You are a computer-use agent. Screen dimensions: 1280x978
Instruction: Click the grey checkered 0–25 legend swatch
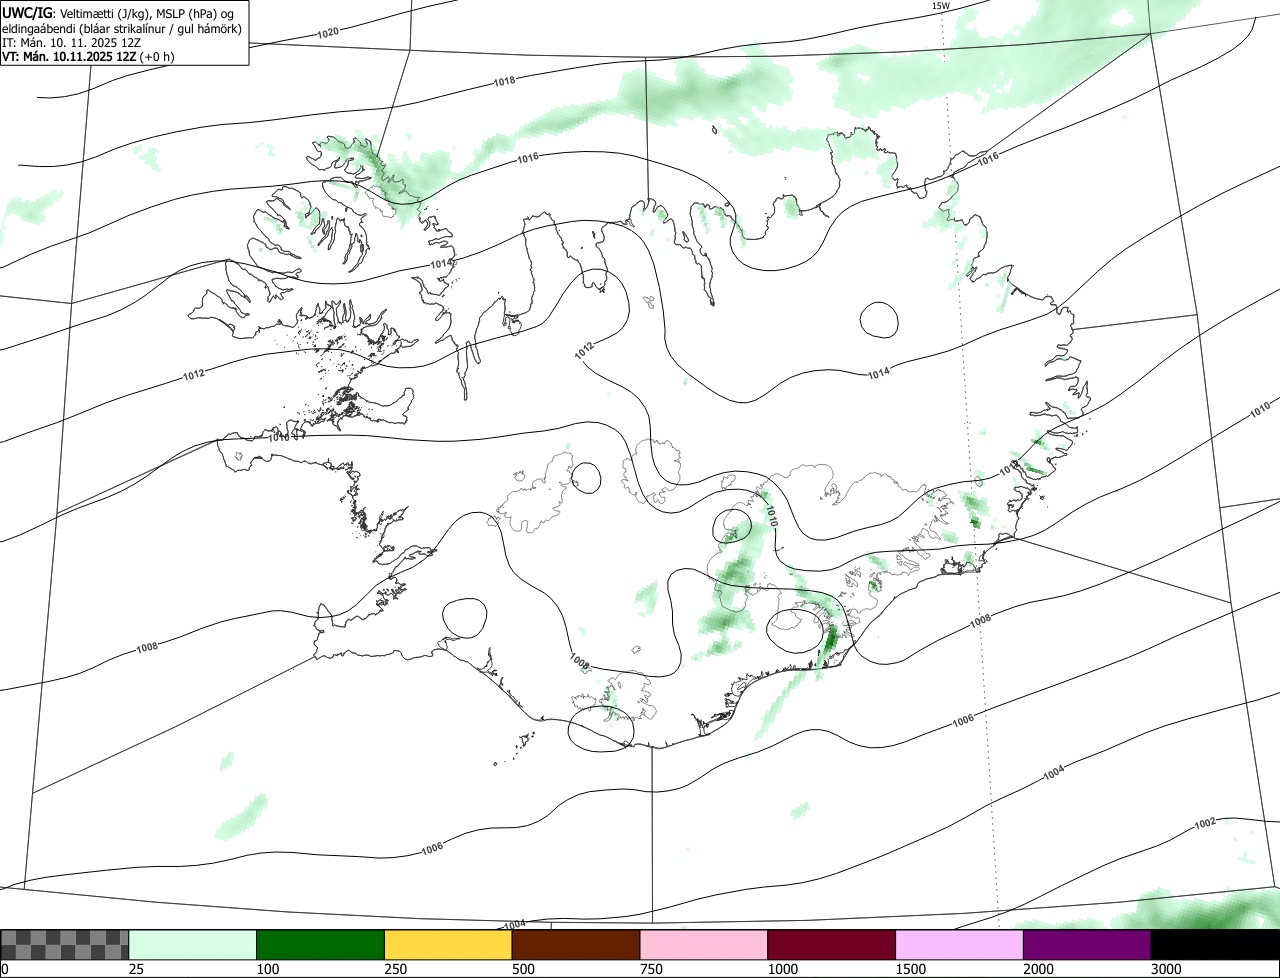coord(65,944)
